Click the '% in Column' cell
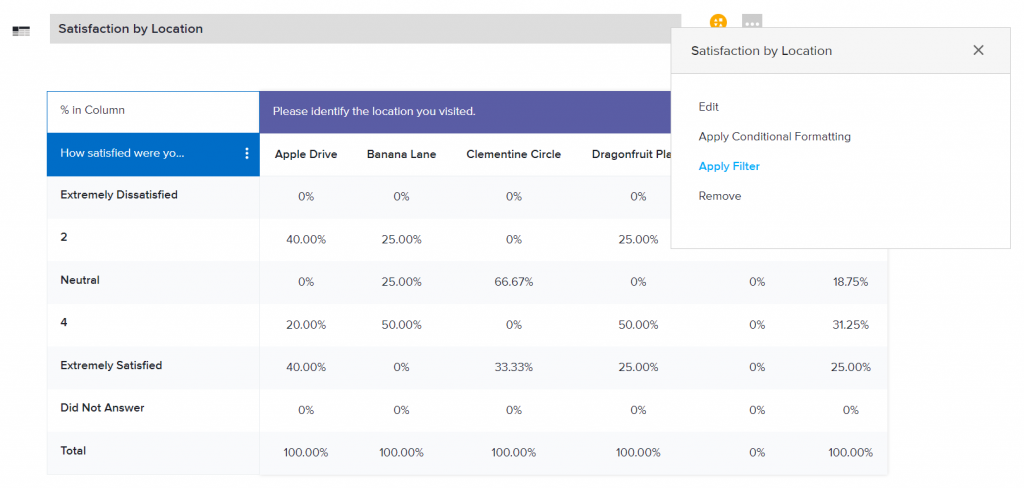 153,111
